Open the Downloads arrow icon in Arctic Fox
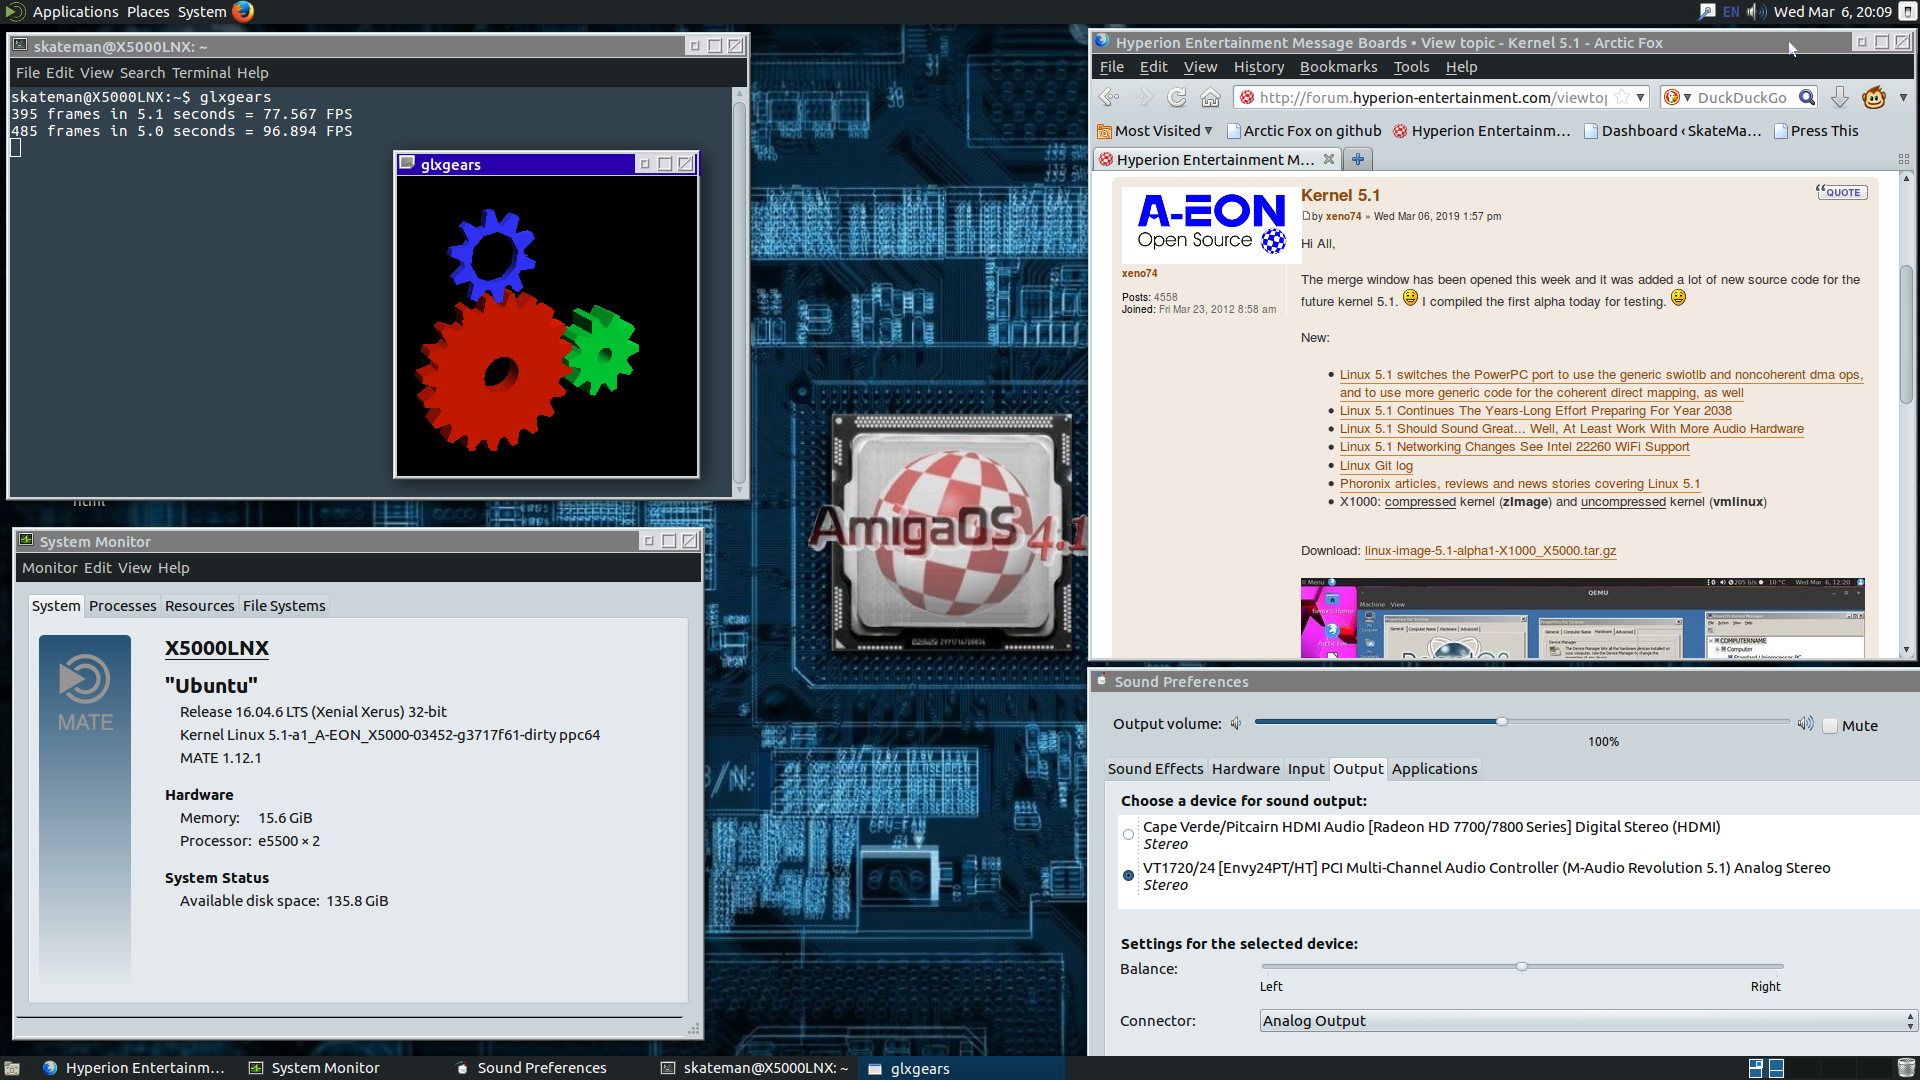 1839,97
